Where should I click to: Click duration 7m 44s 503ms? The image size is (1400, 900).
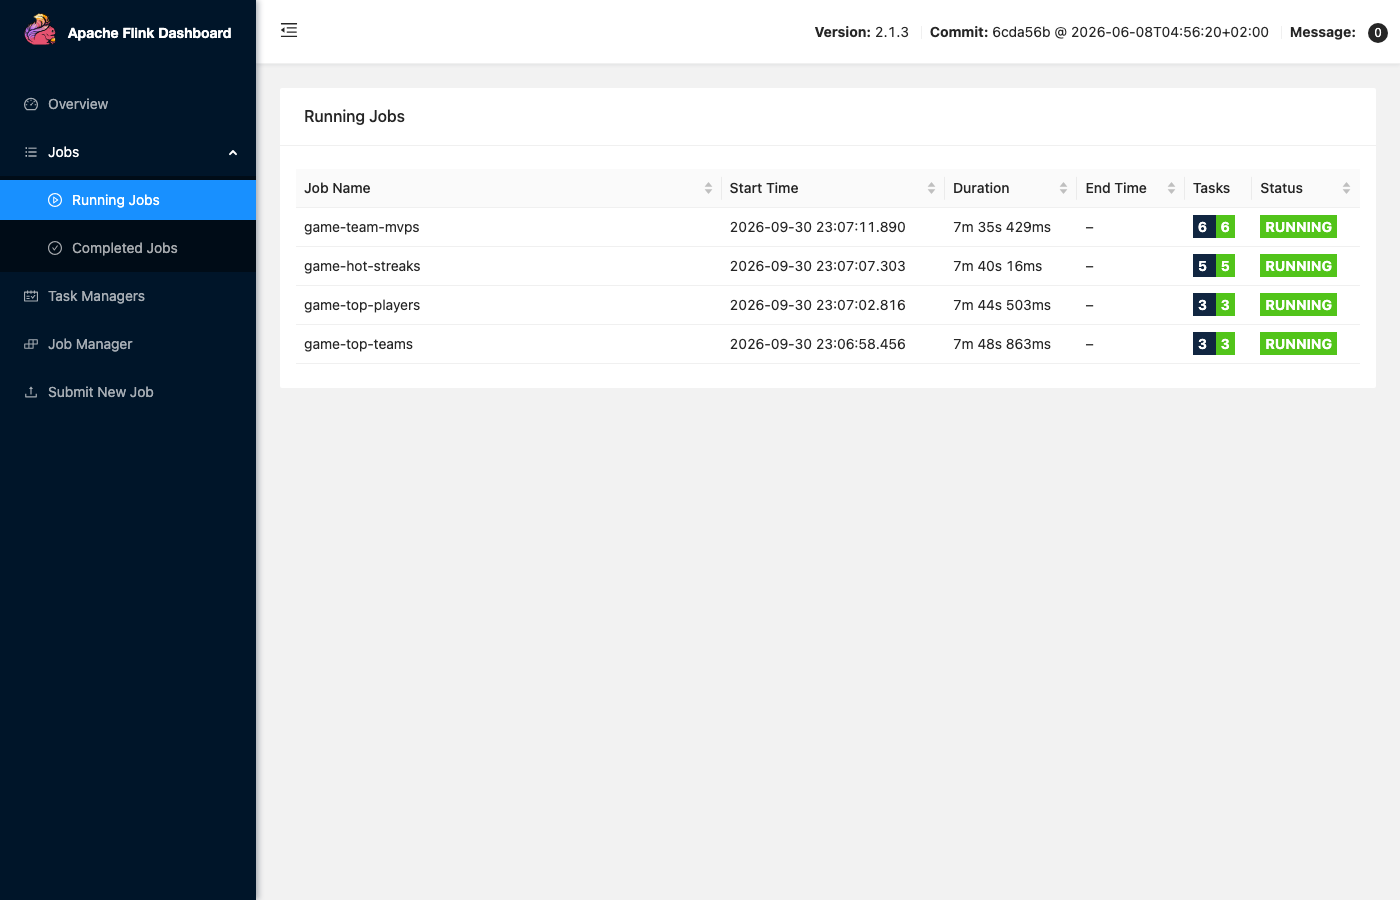(x=1002, y=305)
